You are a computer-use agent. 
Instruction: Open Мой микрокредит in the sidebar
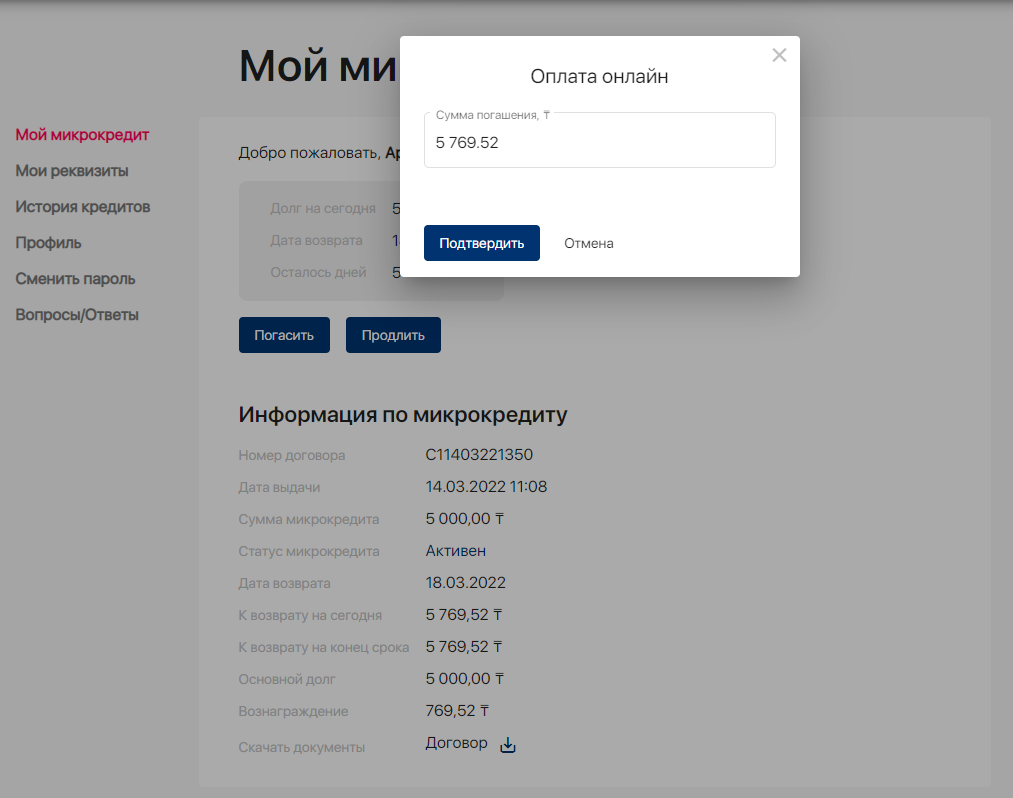point(82,134)
